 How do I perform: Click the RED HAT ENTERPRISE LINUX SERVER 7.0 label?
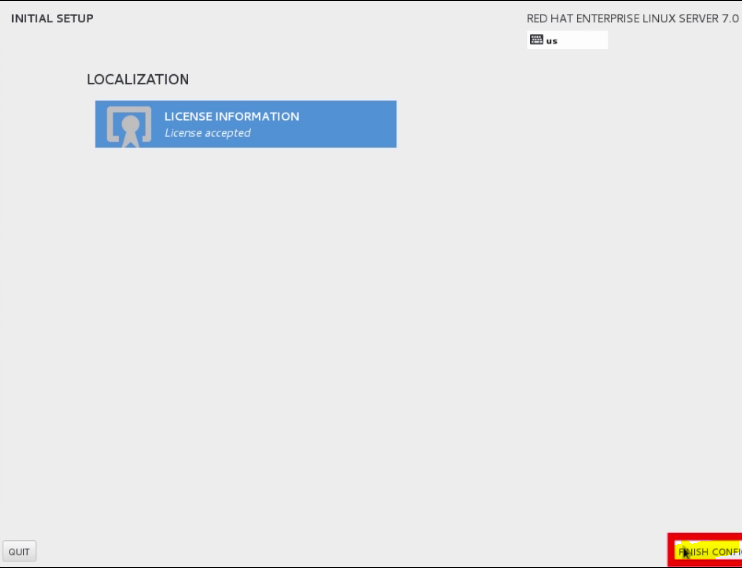tap(633, 18)
